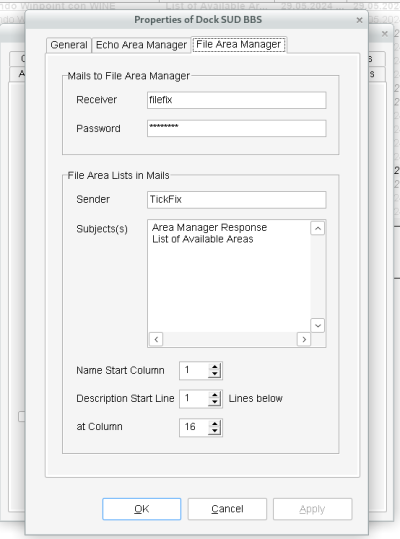Select 'Area Manager Response' subject line
Screen dimensions: 400x539
pos(209,227)
